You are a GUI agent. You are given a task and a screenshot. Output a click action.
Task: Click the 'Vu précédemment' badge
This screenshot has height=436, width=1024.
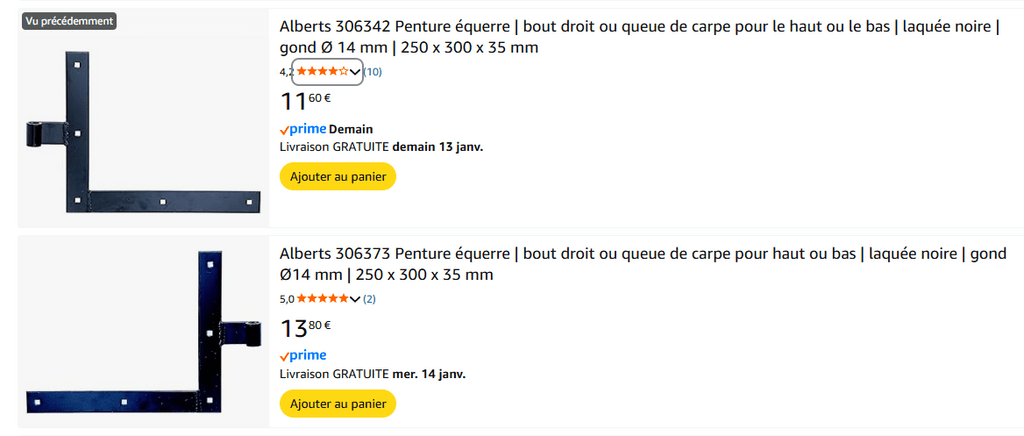click(69, 21)
